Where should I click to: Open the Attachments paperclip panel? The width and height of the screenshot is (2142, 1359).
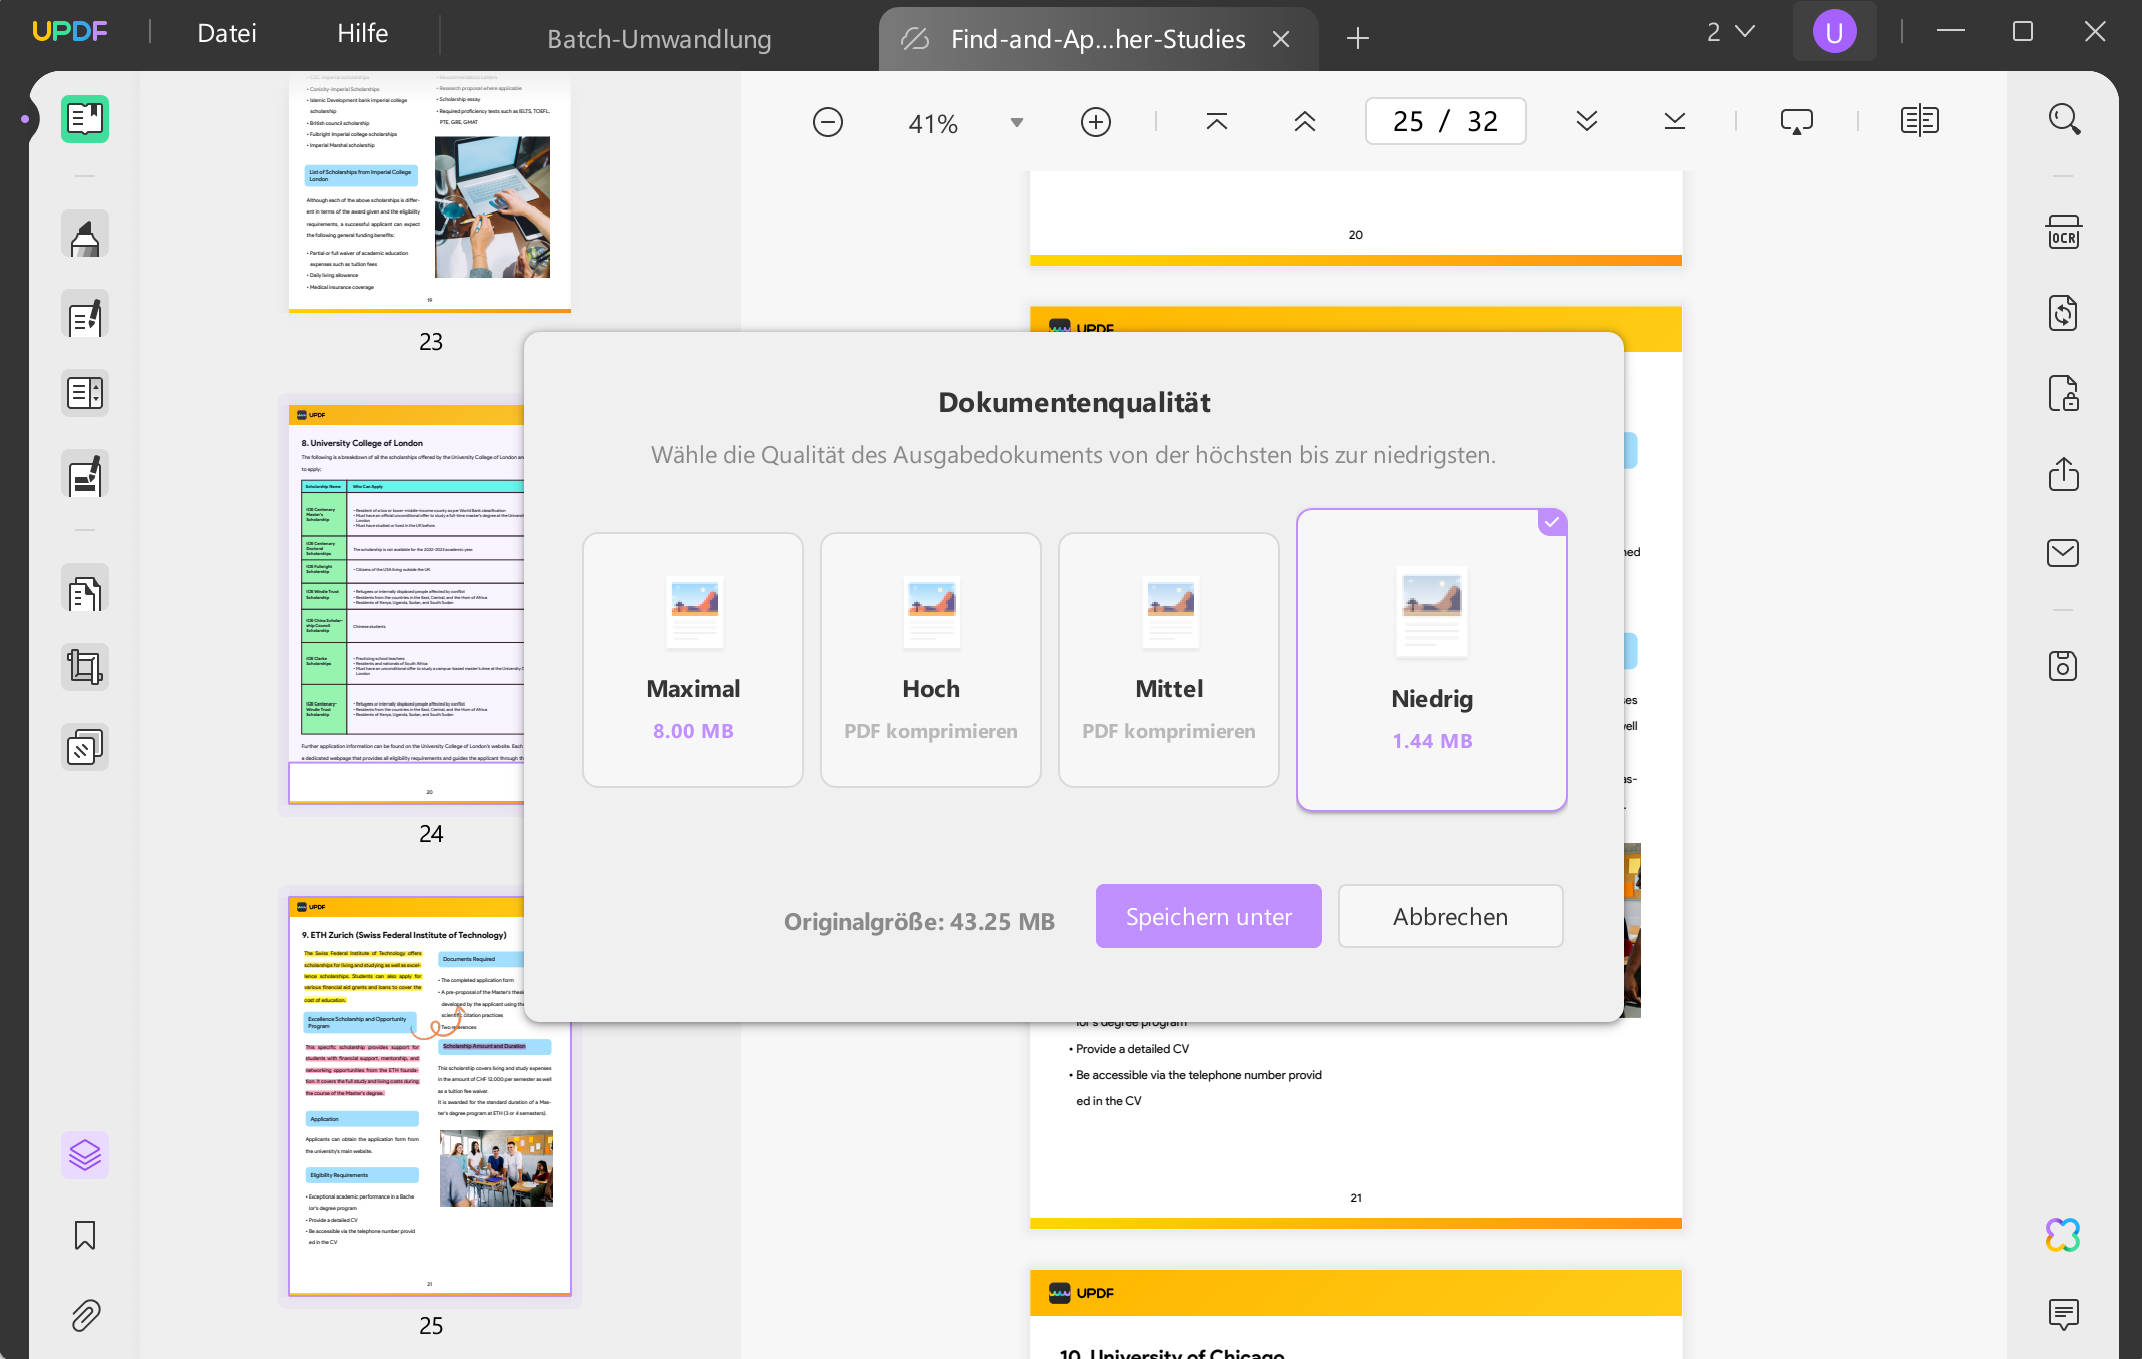[x=85, y=1316]
